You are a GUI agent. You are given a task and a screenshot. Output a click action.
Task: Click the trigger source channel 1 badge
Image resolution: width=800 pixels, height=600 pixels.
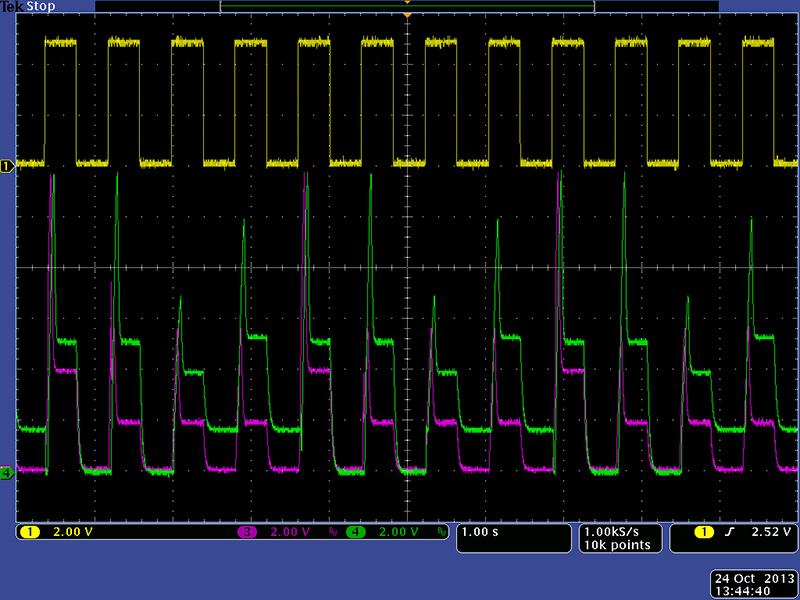tap(706, 532)
